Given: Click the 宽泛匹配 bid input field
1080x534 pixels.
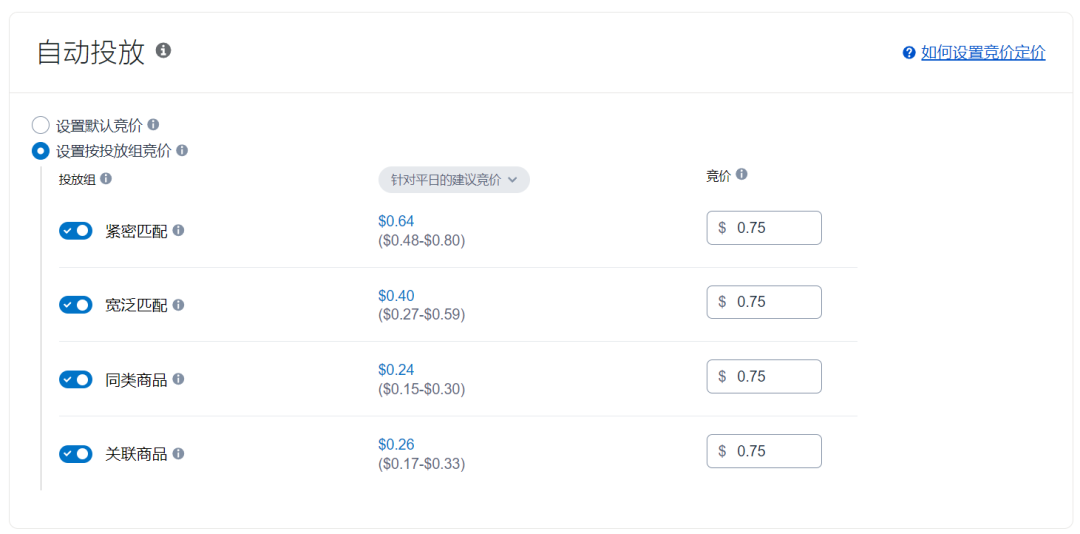Looking at the screenshot, I should (x=764, y=302).
